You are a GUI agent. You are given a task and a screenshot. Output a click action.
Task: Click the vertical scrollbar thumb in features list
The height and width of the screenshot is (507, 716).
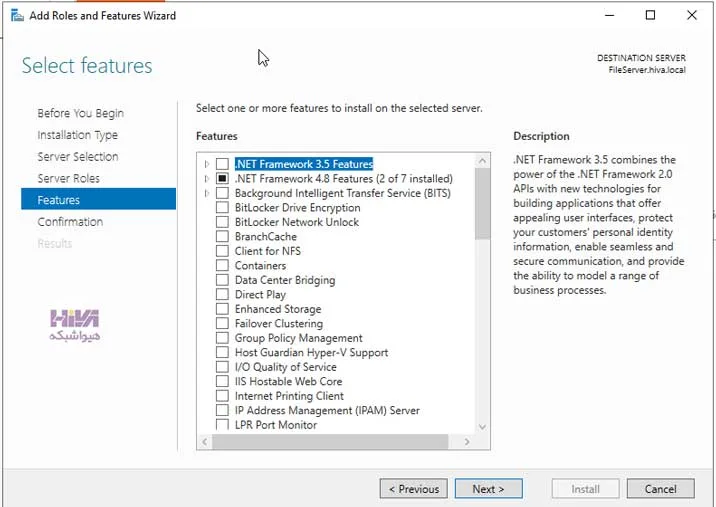point(482,204)
